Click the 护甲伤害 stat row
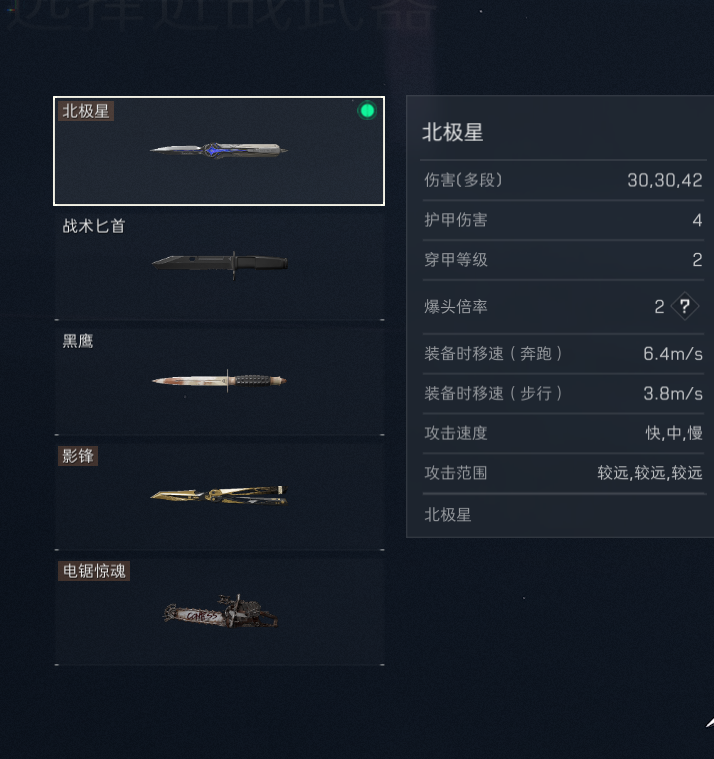Screen dimensions: 714x759 point(563,220)
